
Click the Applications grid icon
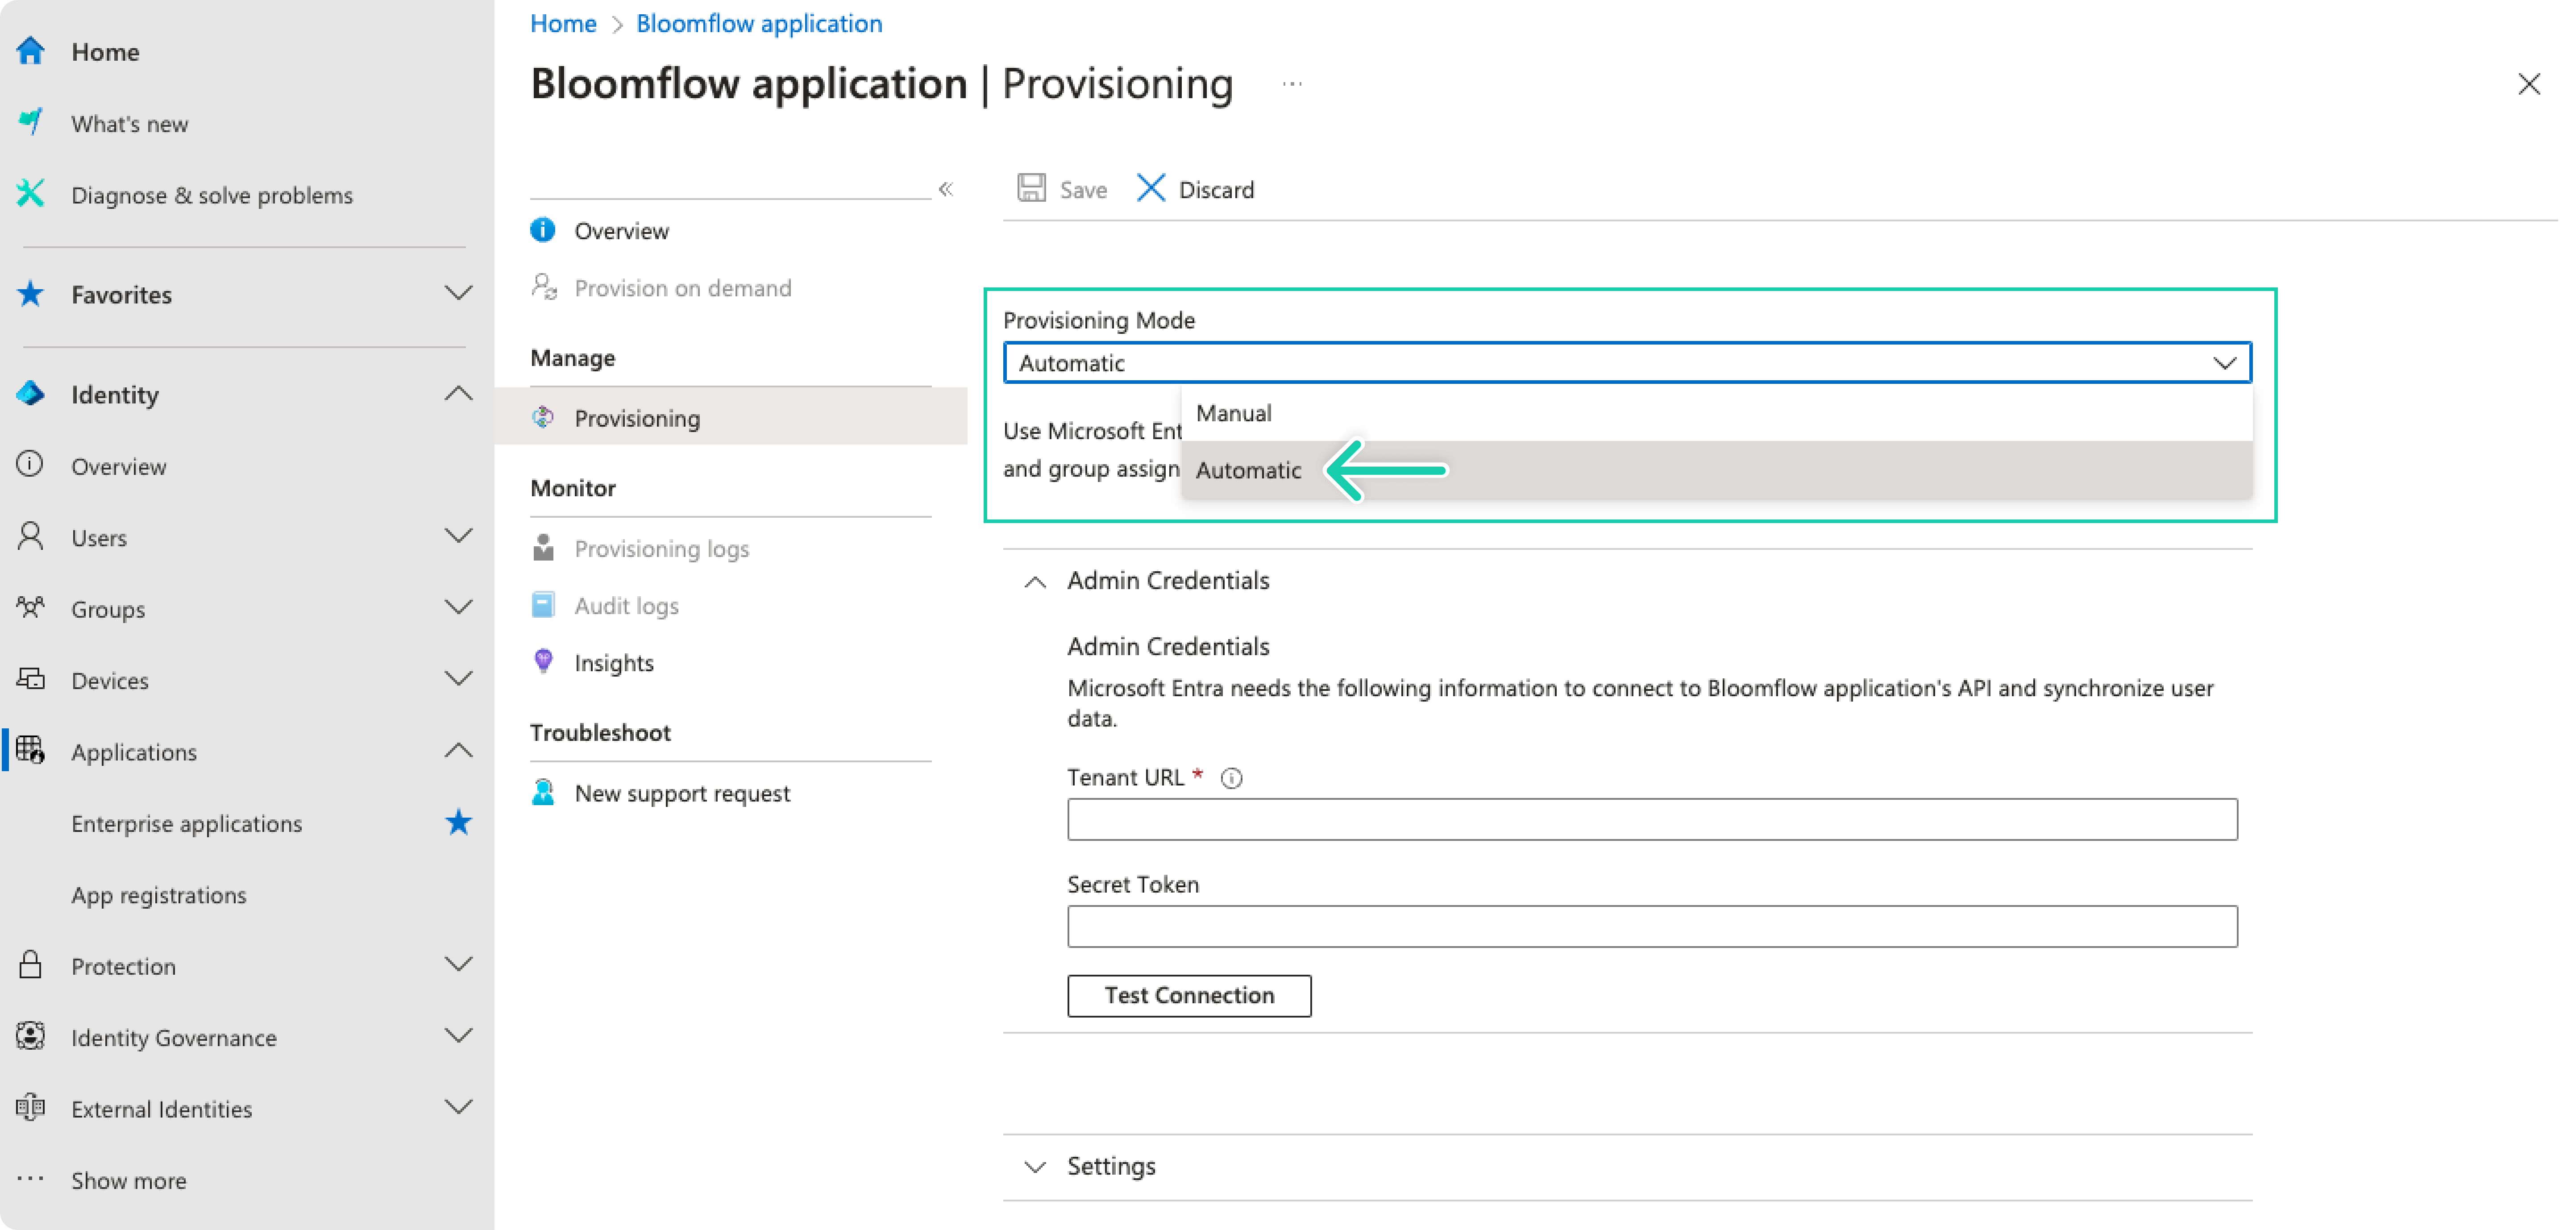click(31, 750)
